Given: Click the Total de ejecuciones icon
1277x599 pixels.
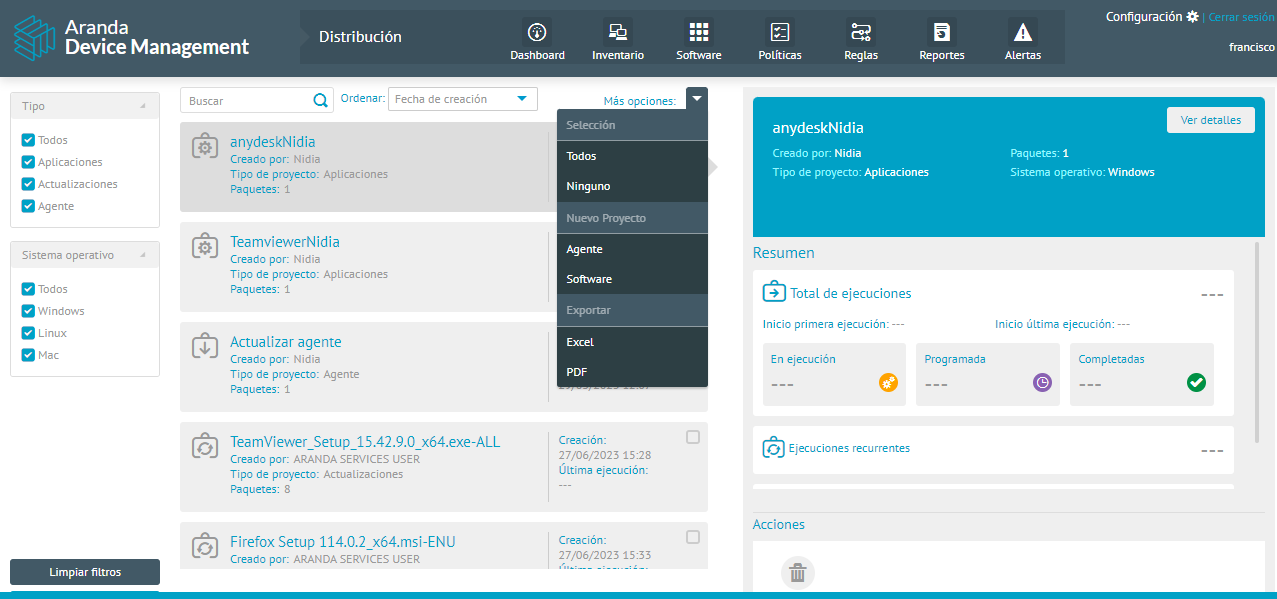Looking at the screenshot, I should click(774, 292).
